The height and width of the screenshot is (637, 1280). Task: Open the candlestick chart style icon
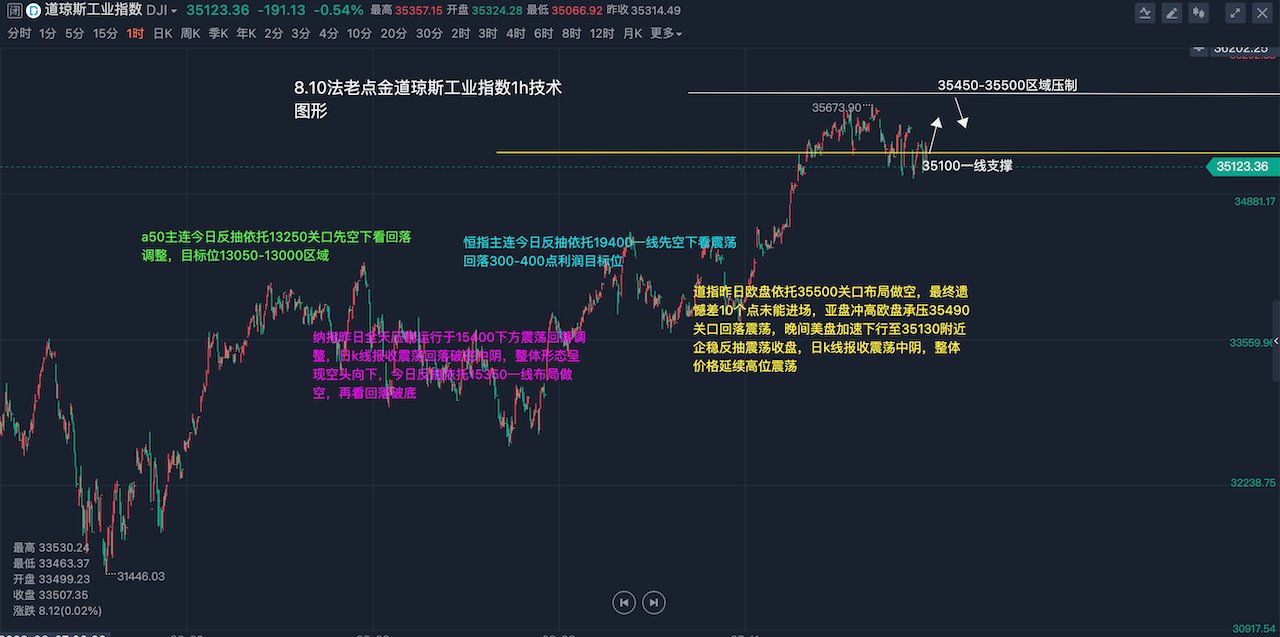[x=1197, y=12]
